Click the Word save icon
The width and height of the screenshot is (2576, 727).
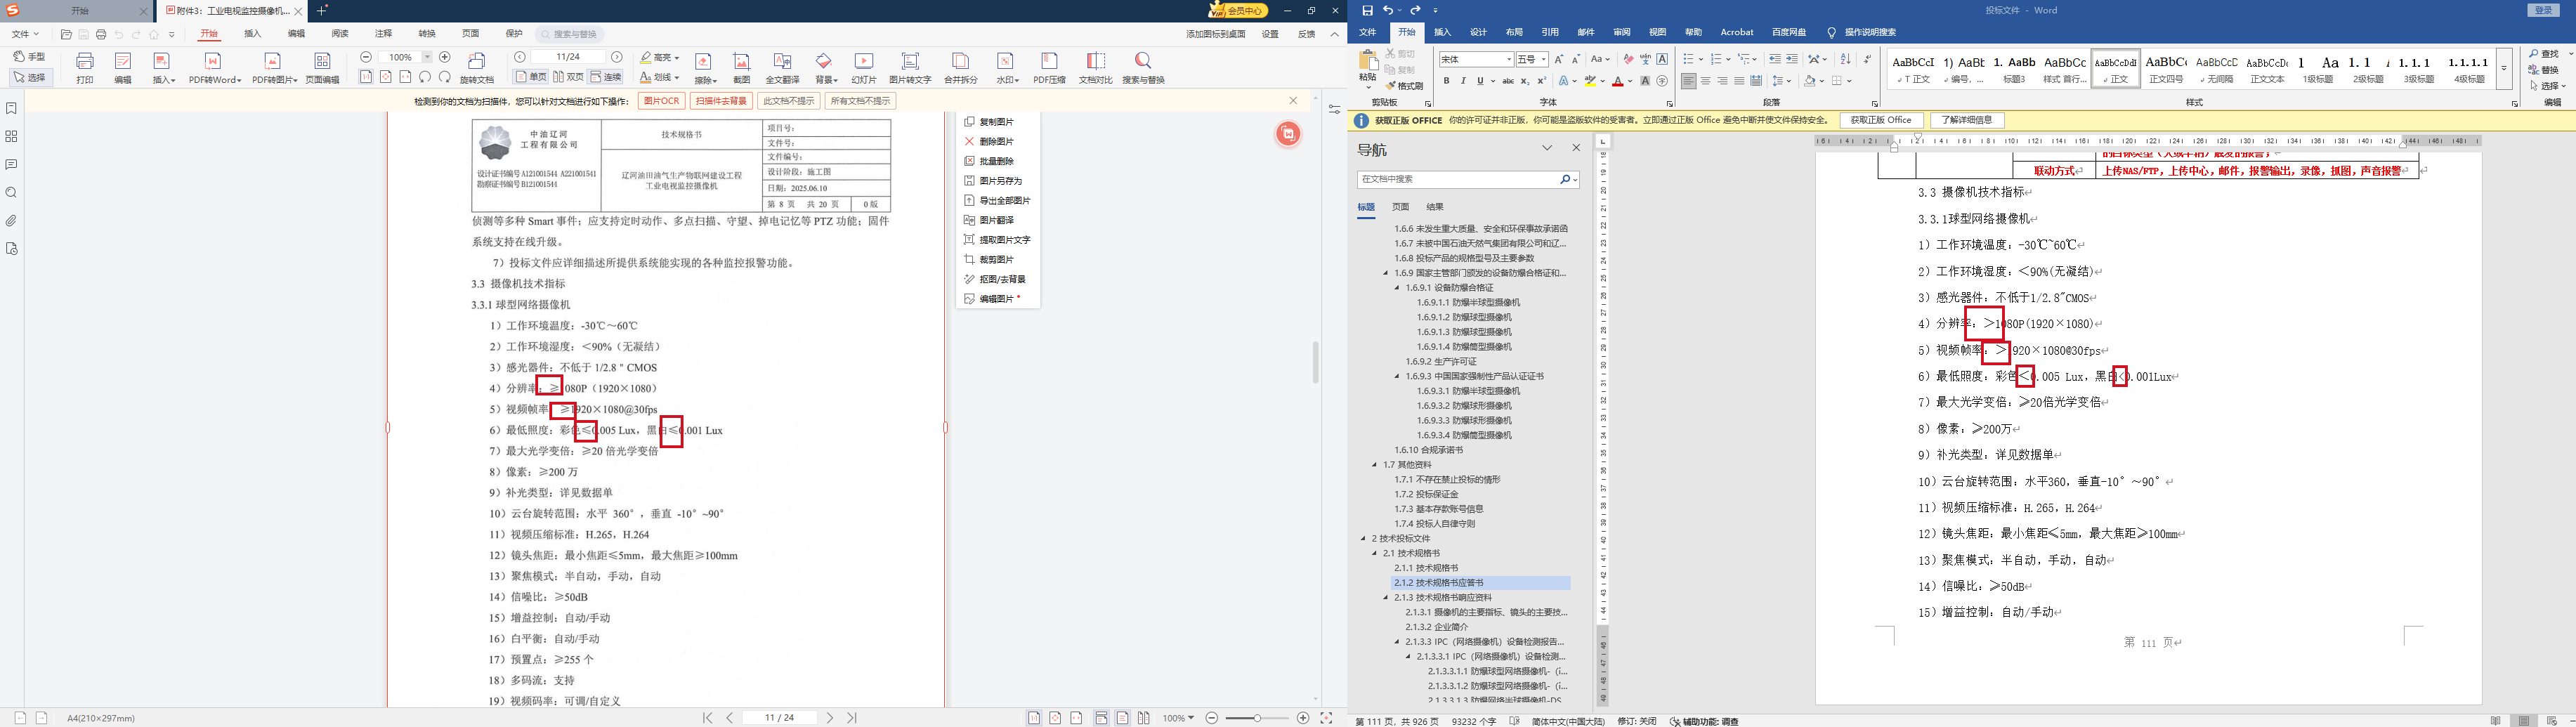(1367, 10)
